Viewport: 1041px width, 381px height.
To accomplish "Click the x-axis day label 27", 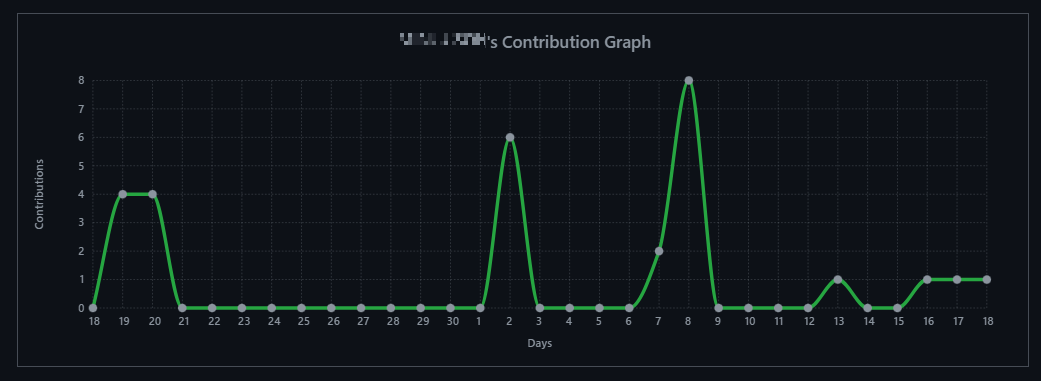I will tap(363, 321).
